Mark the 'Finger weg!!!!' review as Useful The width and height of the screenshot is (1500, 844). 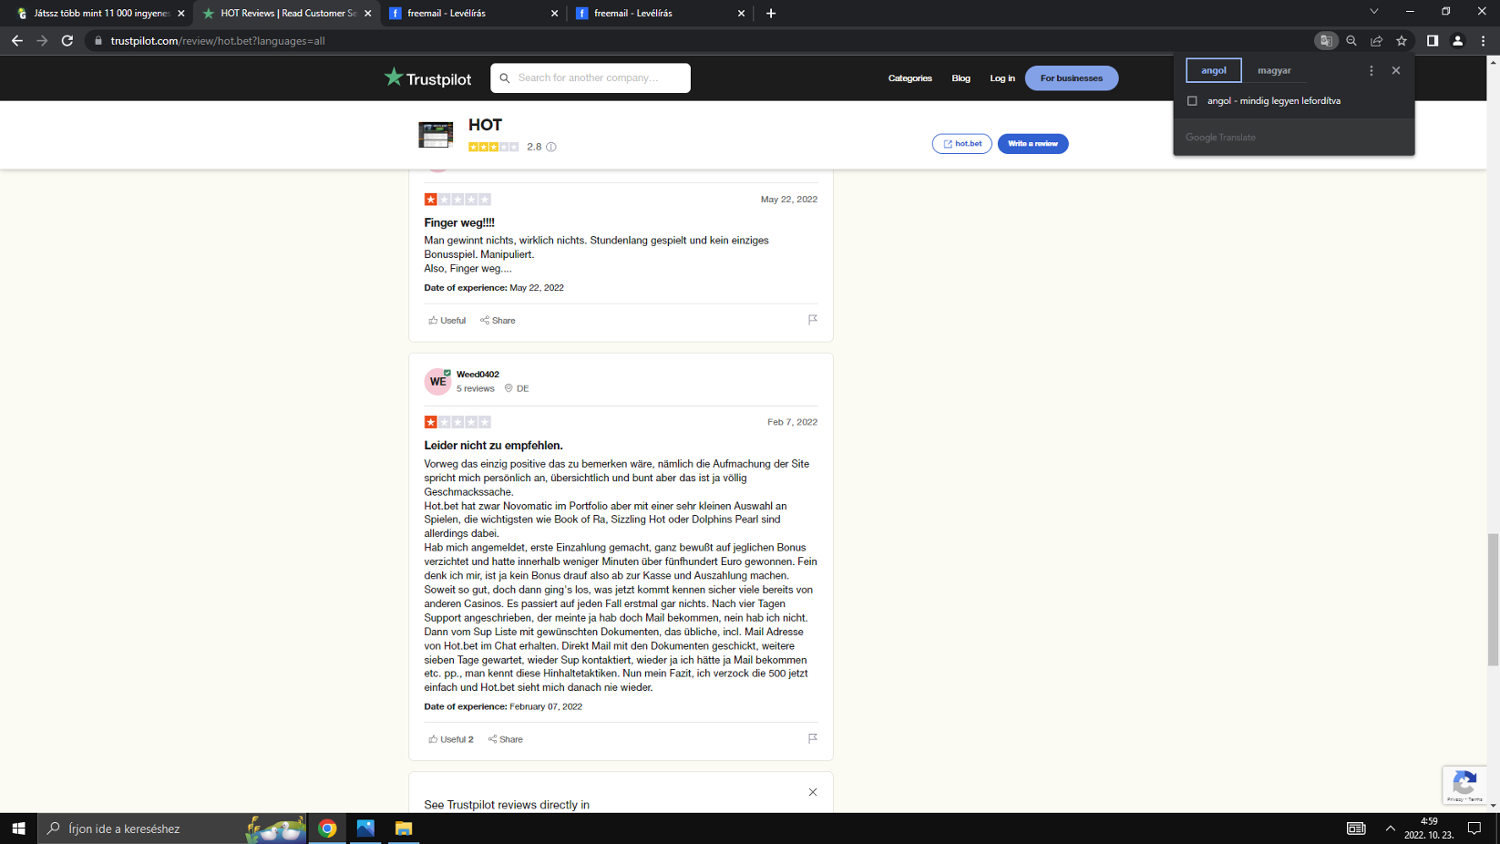click(x=447, y=321)
